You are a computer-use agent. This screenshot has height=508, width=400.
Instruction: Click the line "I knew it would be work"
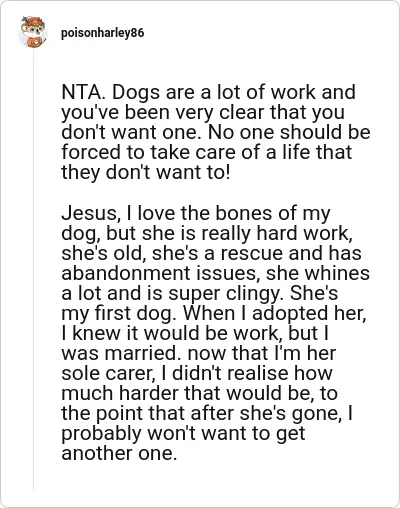coord(195,333)
